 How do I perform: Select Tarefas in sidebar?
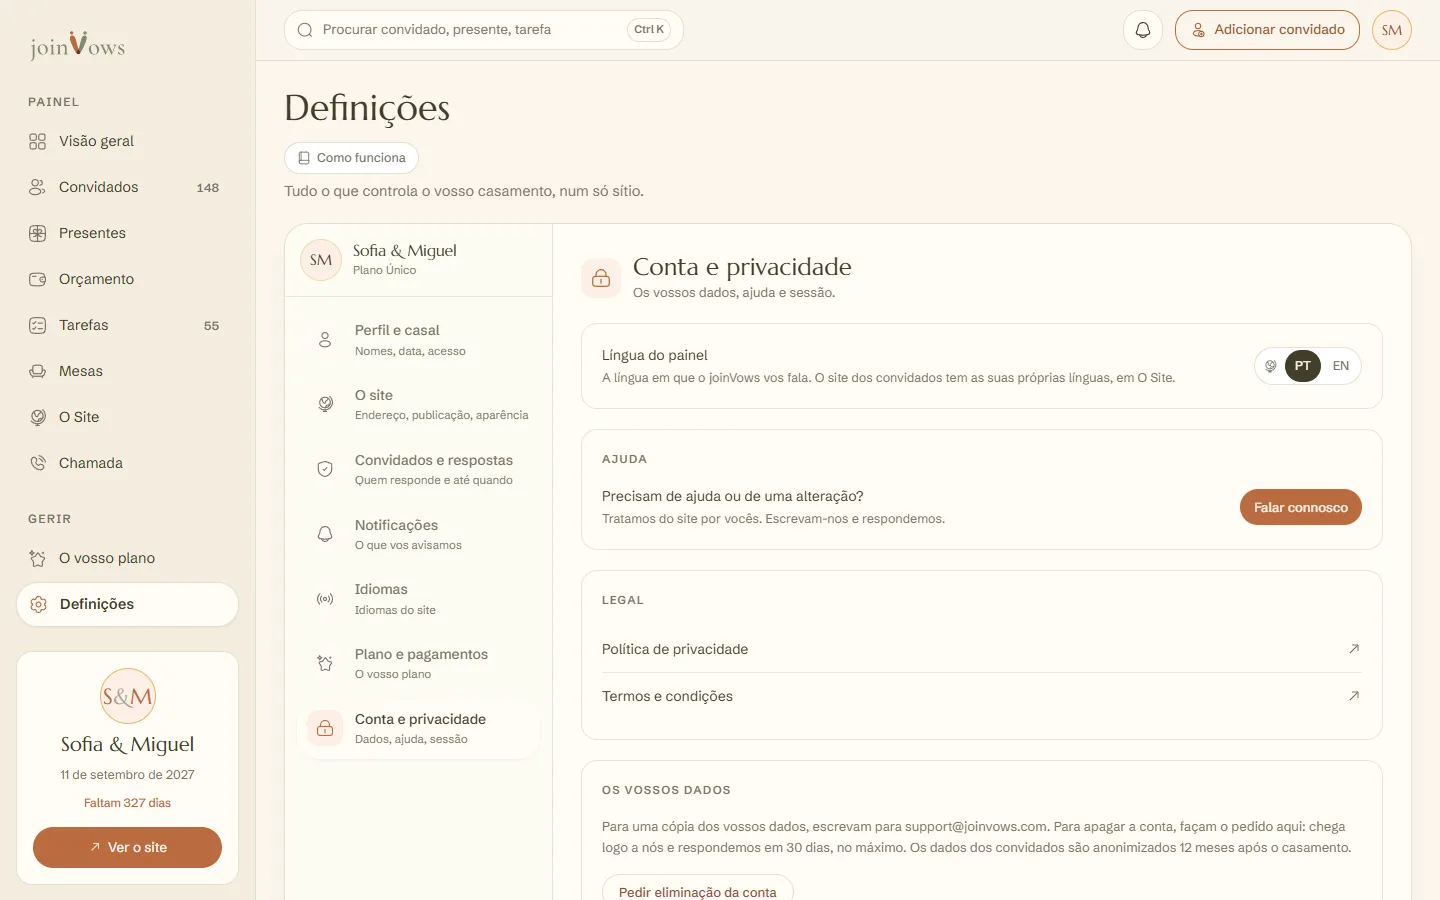(x=127, y=325)
